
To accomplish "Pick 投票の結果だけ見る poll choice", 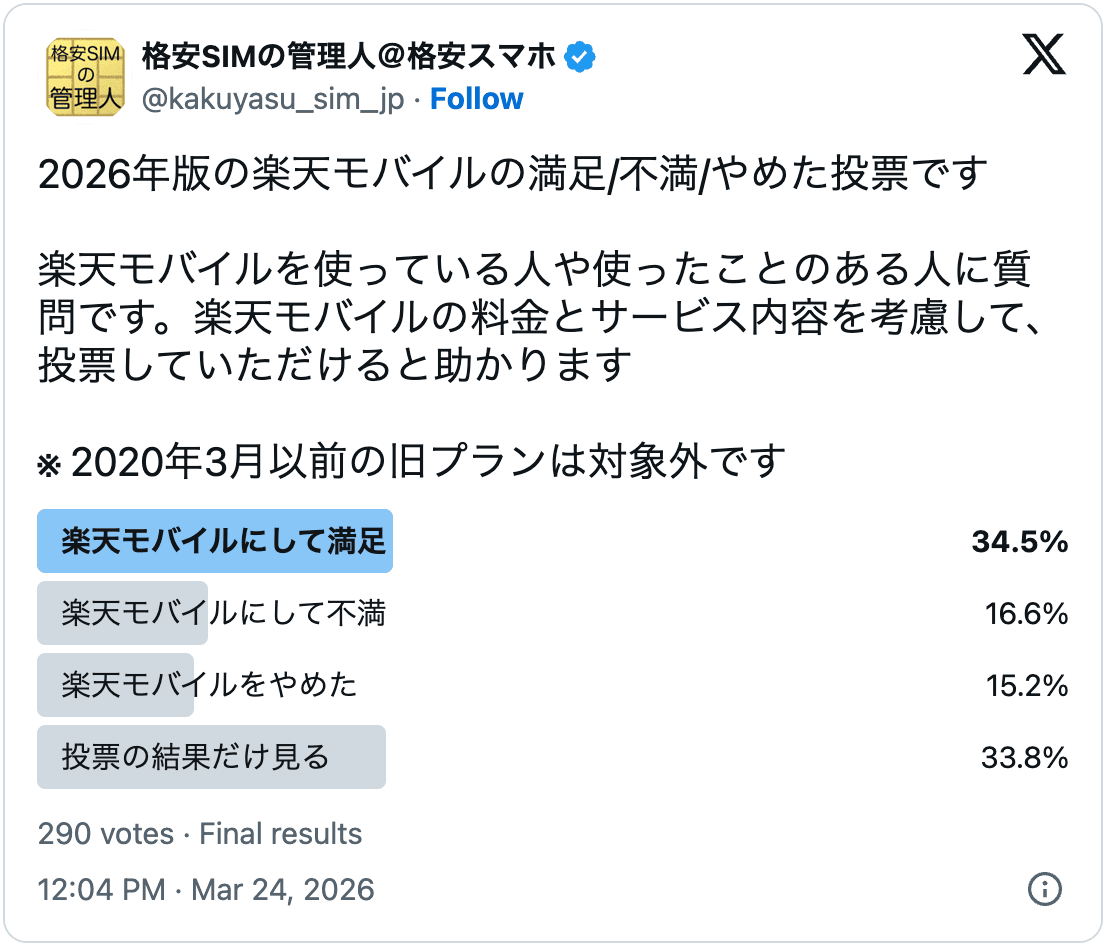I will [212, 757].
